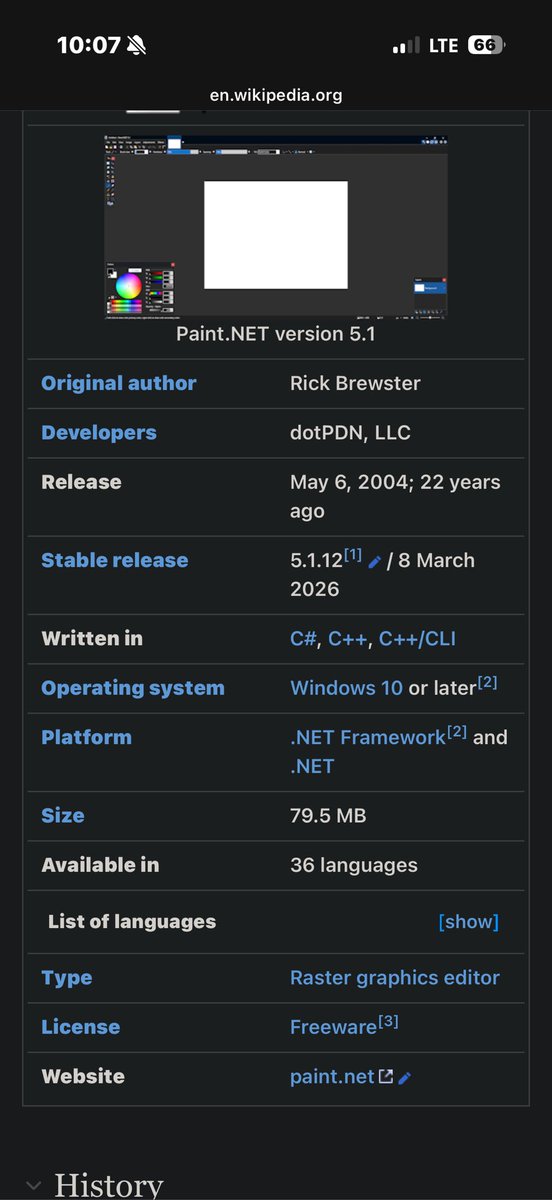Tap the History section heading
The height and width of the screenshot is (1200, 552).
(x=108, y=1186)
